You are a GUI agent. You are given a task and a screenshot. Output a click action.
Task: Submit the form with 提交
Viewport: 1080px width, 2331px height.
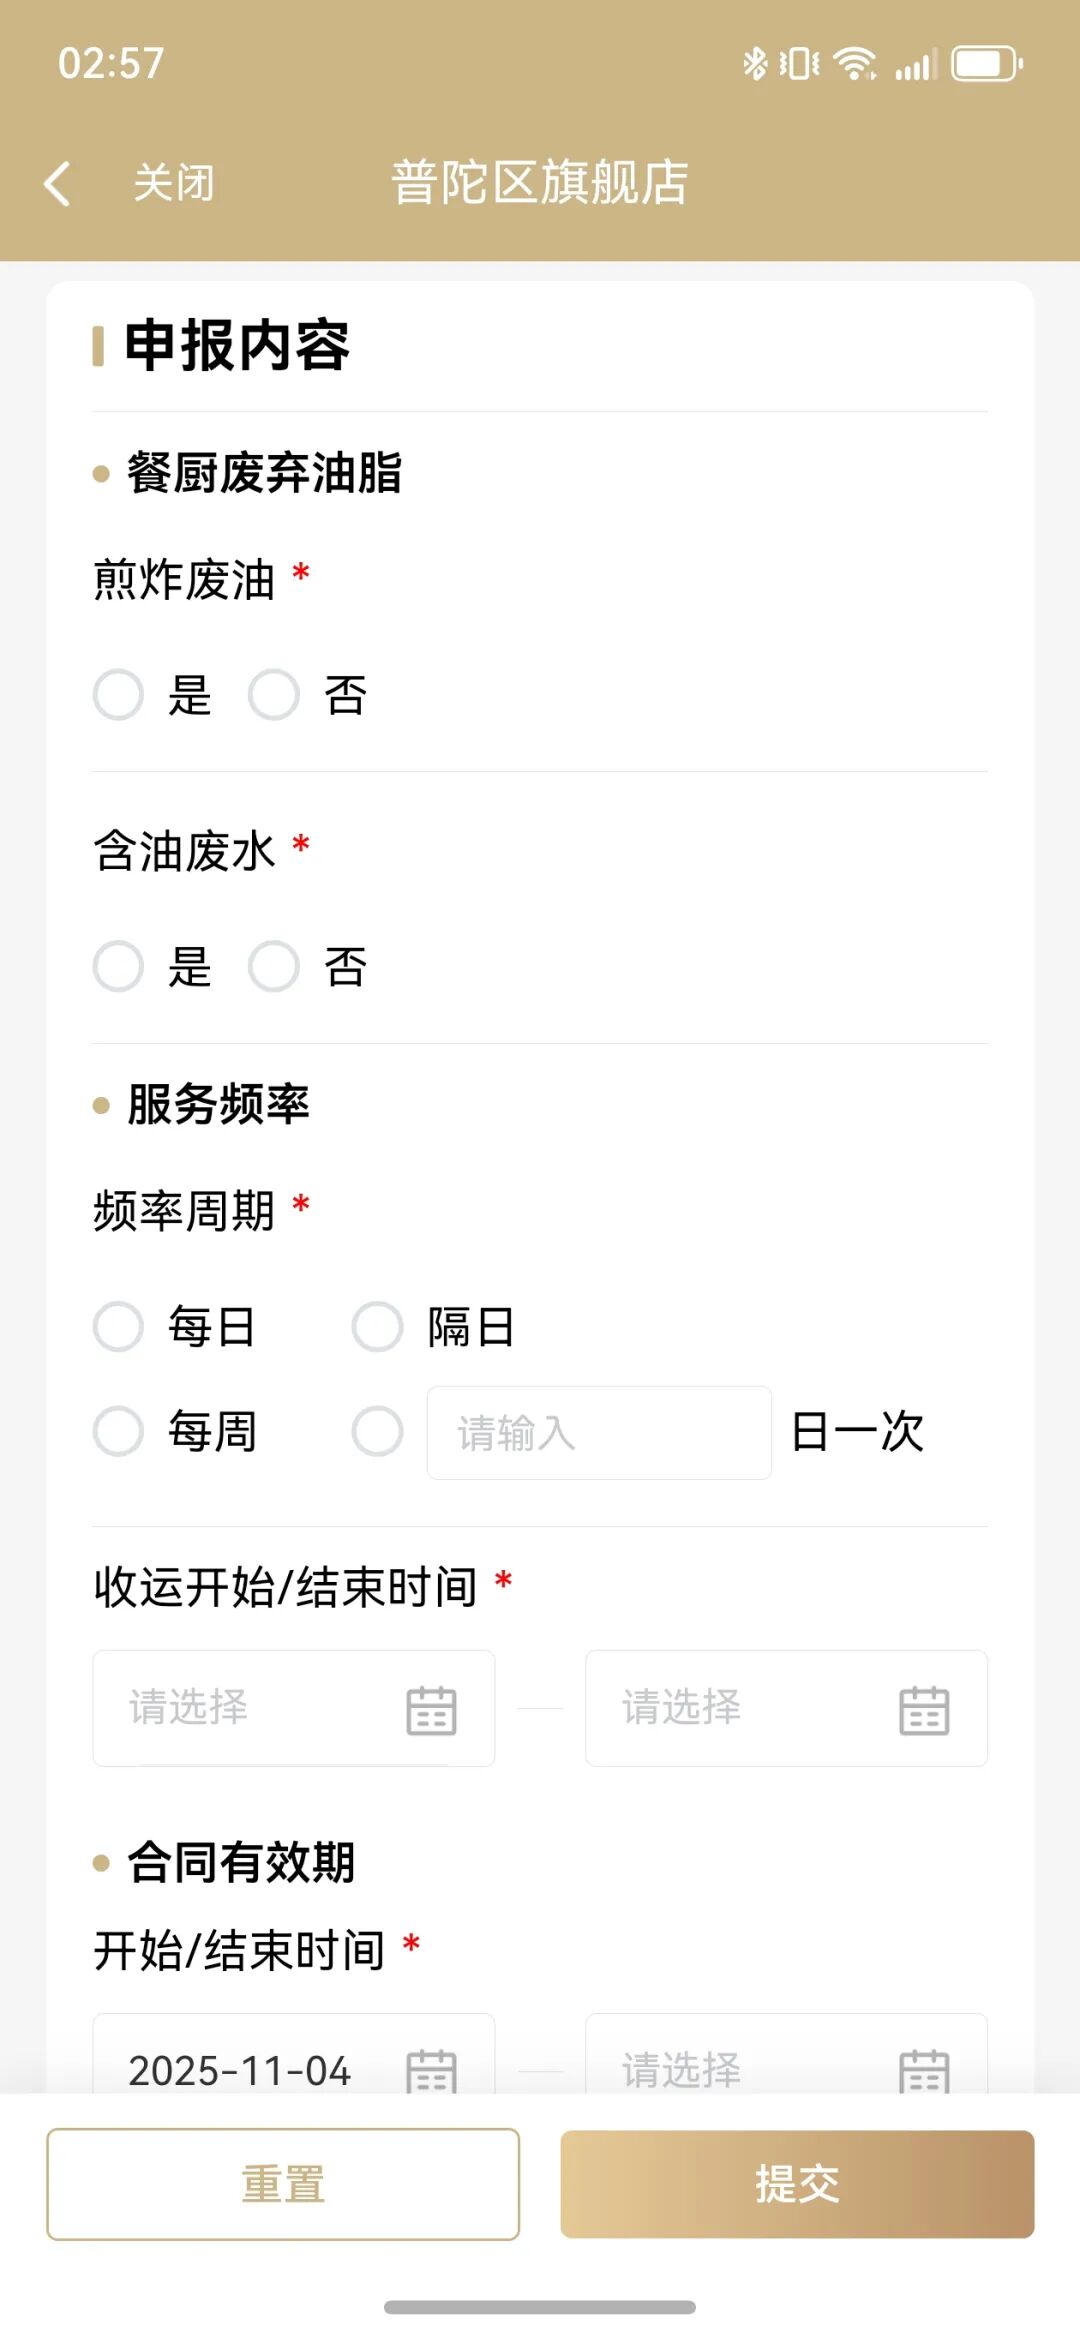(x=797, y=2184)
